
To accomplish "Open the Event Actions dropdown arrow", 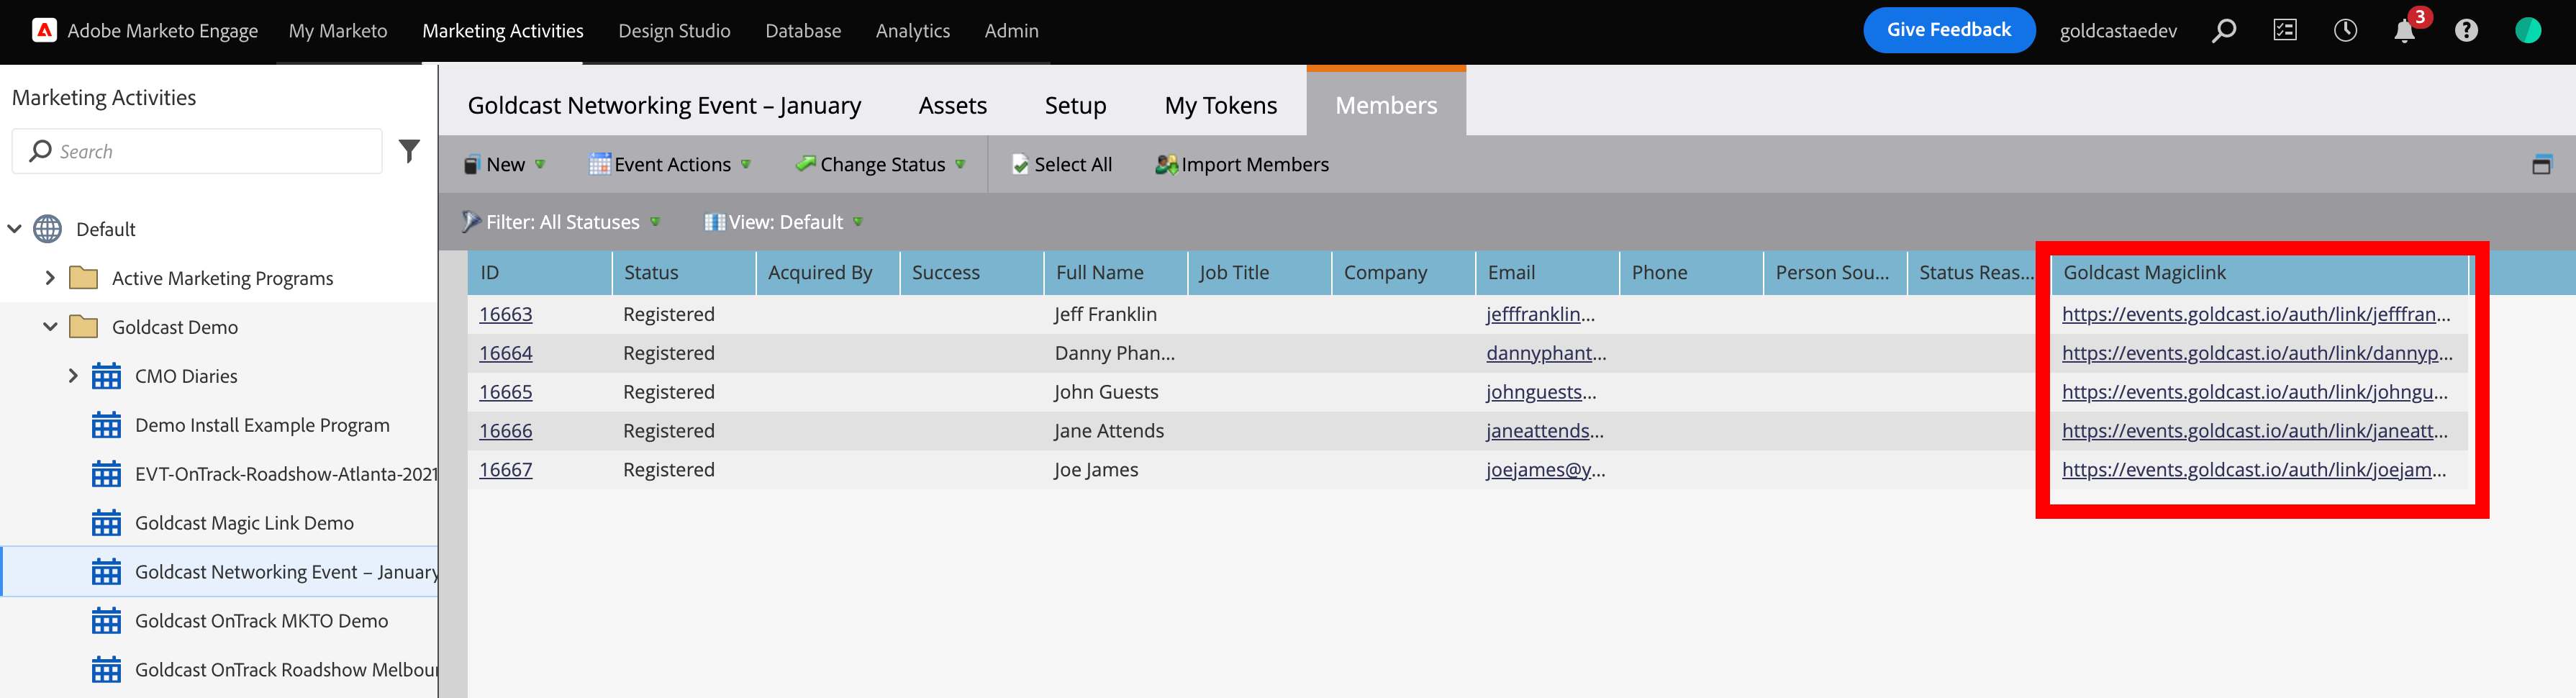I will pos(746,165).
